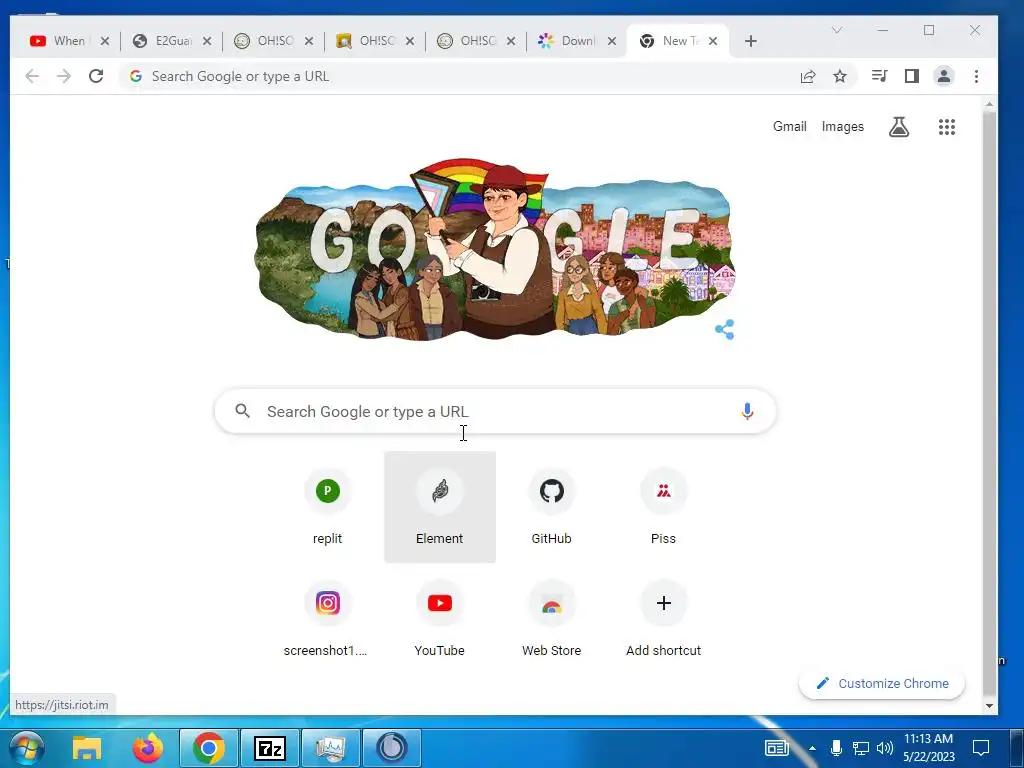Click the share page icon in address bar
This screenshot has height=768, width=1024.
click(808, 76)
